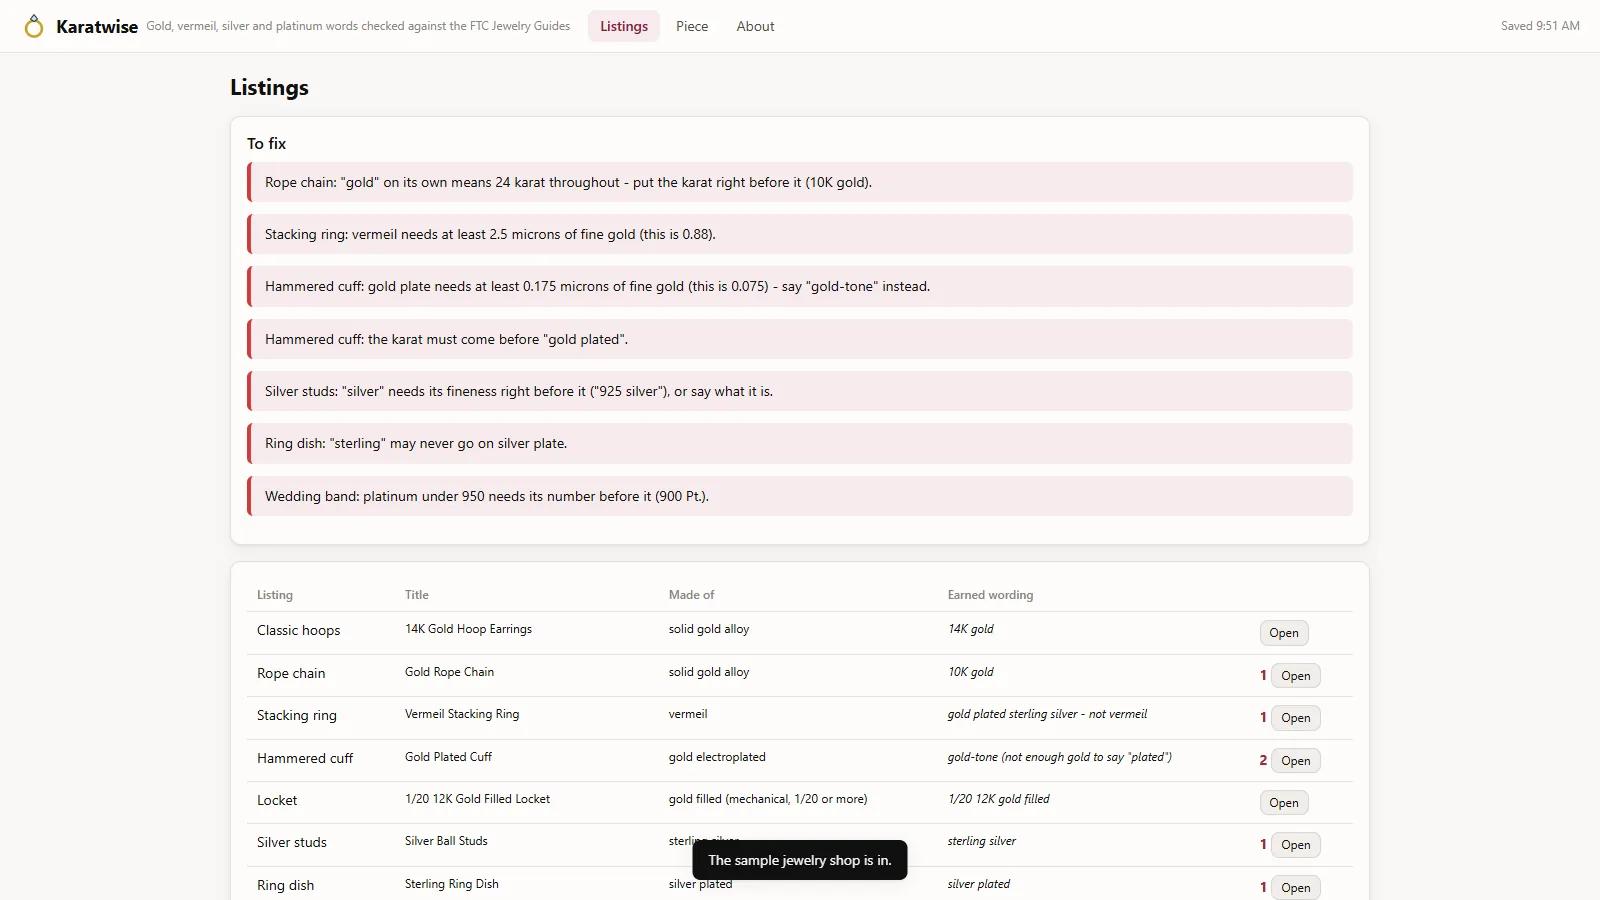Open the Hammered cuff listing

(1296, 761)
